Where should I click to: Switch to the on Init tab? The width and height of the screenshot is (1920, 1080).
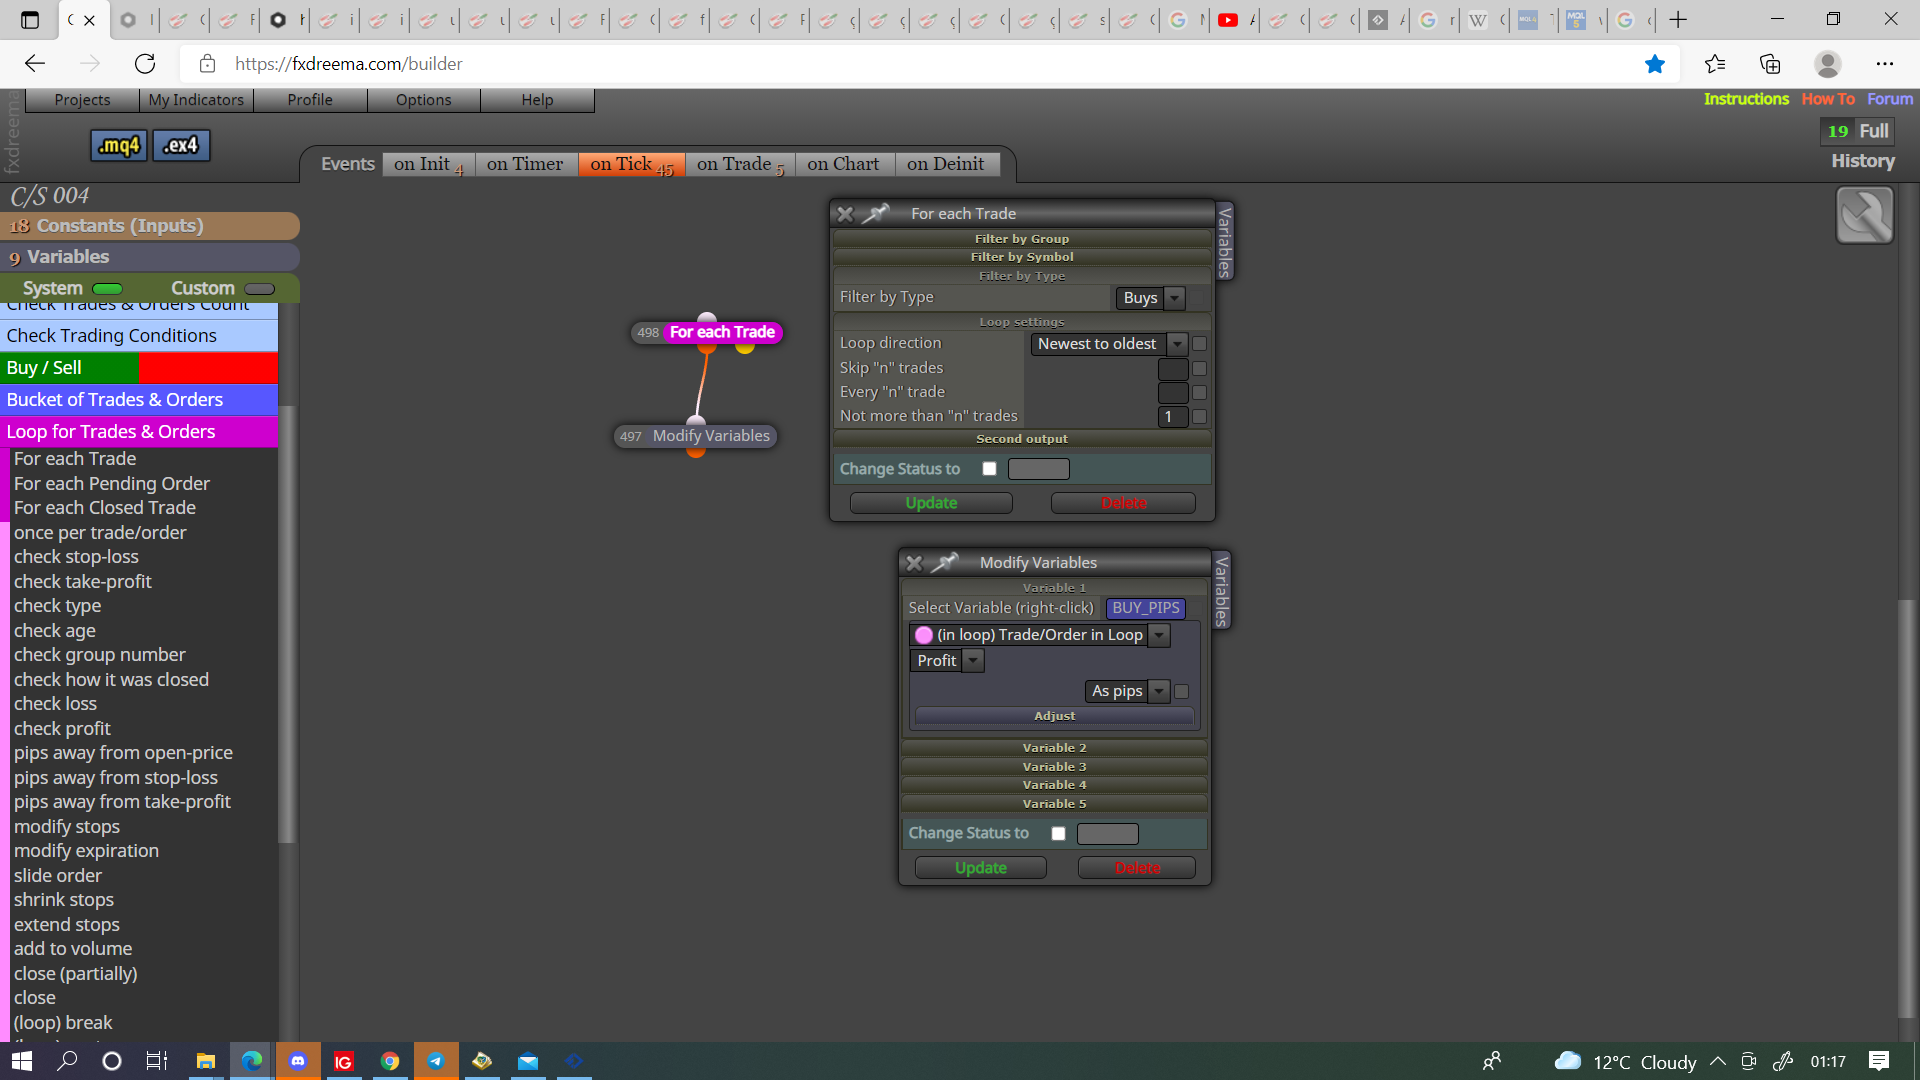coord(428,165)
